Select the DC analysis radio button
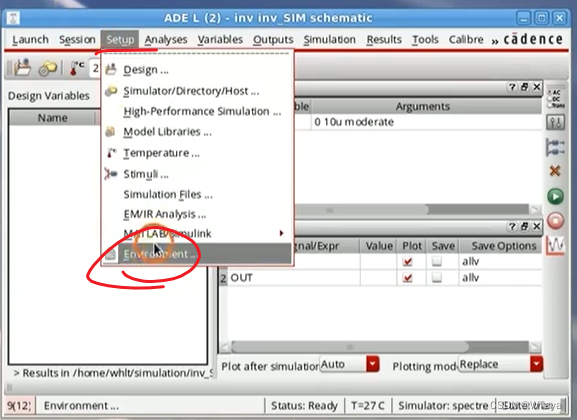 click(551, 99)
